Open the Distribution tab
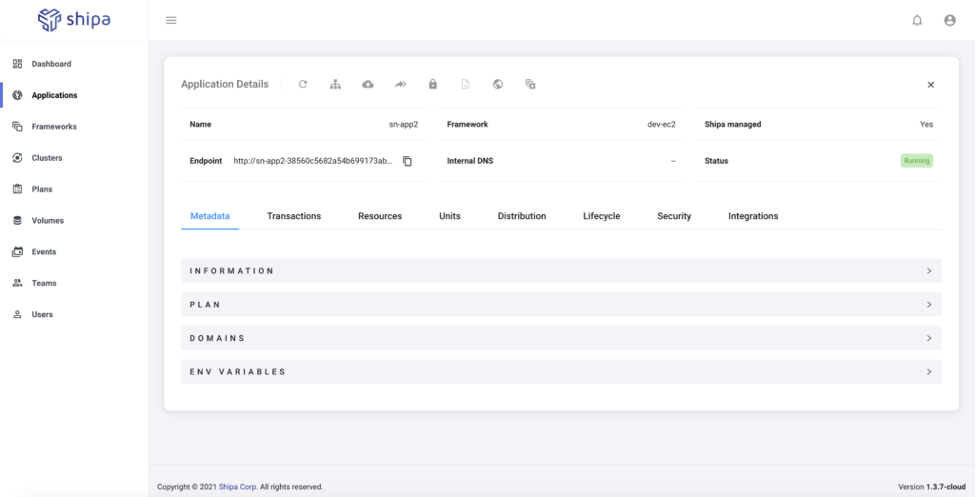 pos(522,216)
